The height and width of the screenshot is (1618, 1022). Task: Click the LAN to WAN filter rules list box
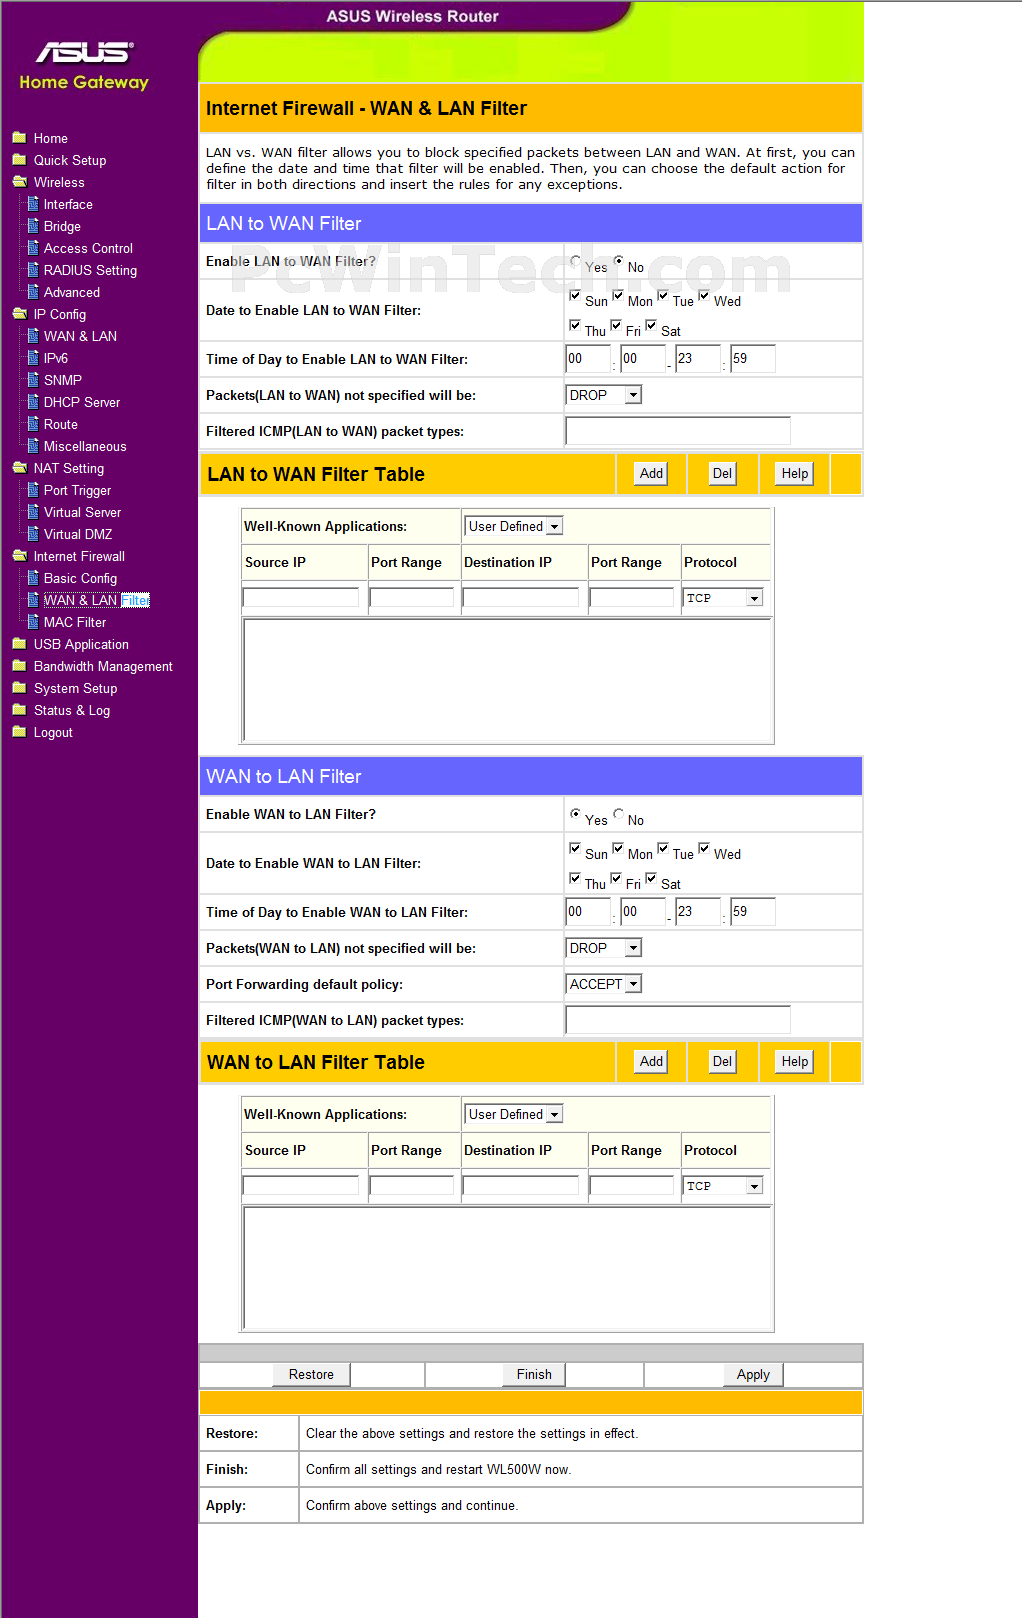point(507,680)
